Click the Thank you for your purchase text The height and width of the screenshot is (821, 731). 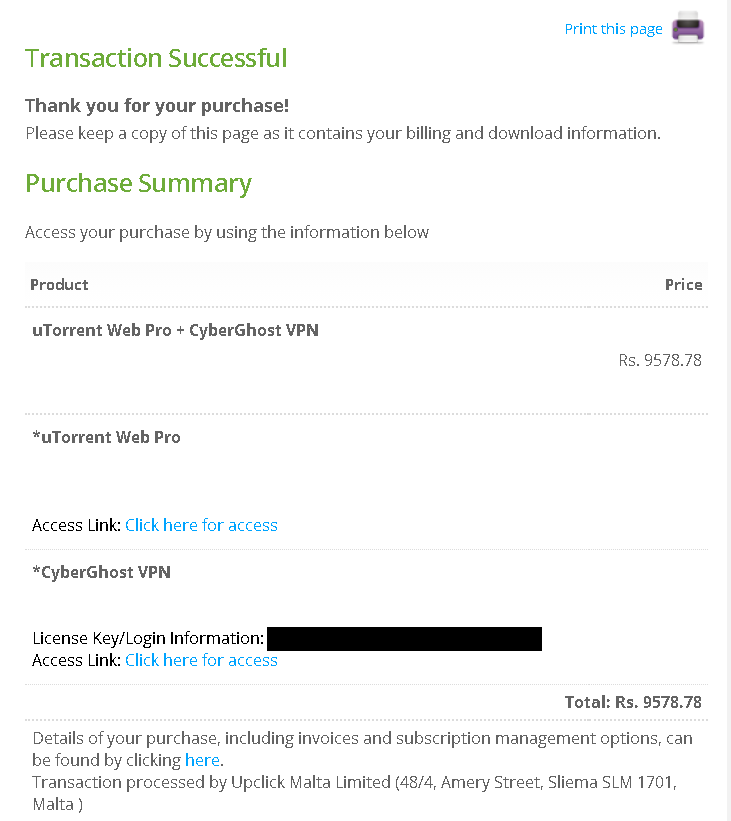click(157, 106)
